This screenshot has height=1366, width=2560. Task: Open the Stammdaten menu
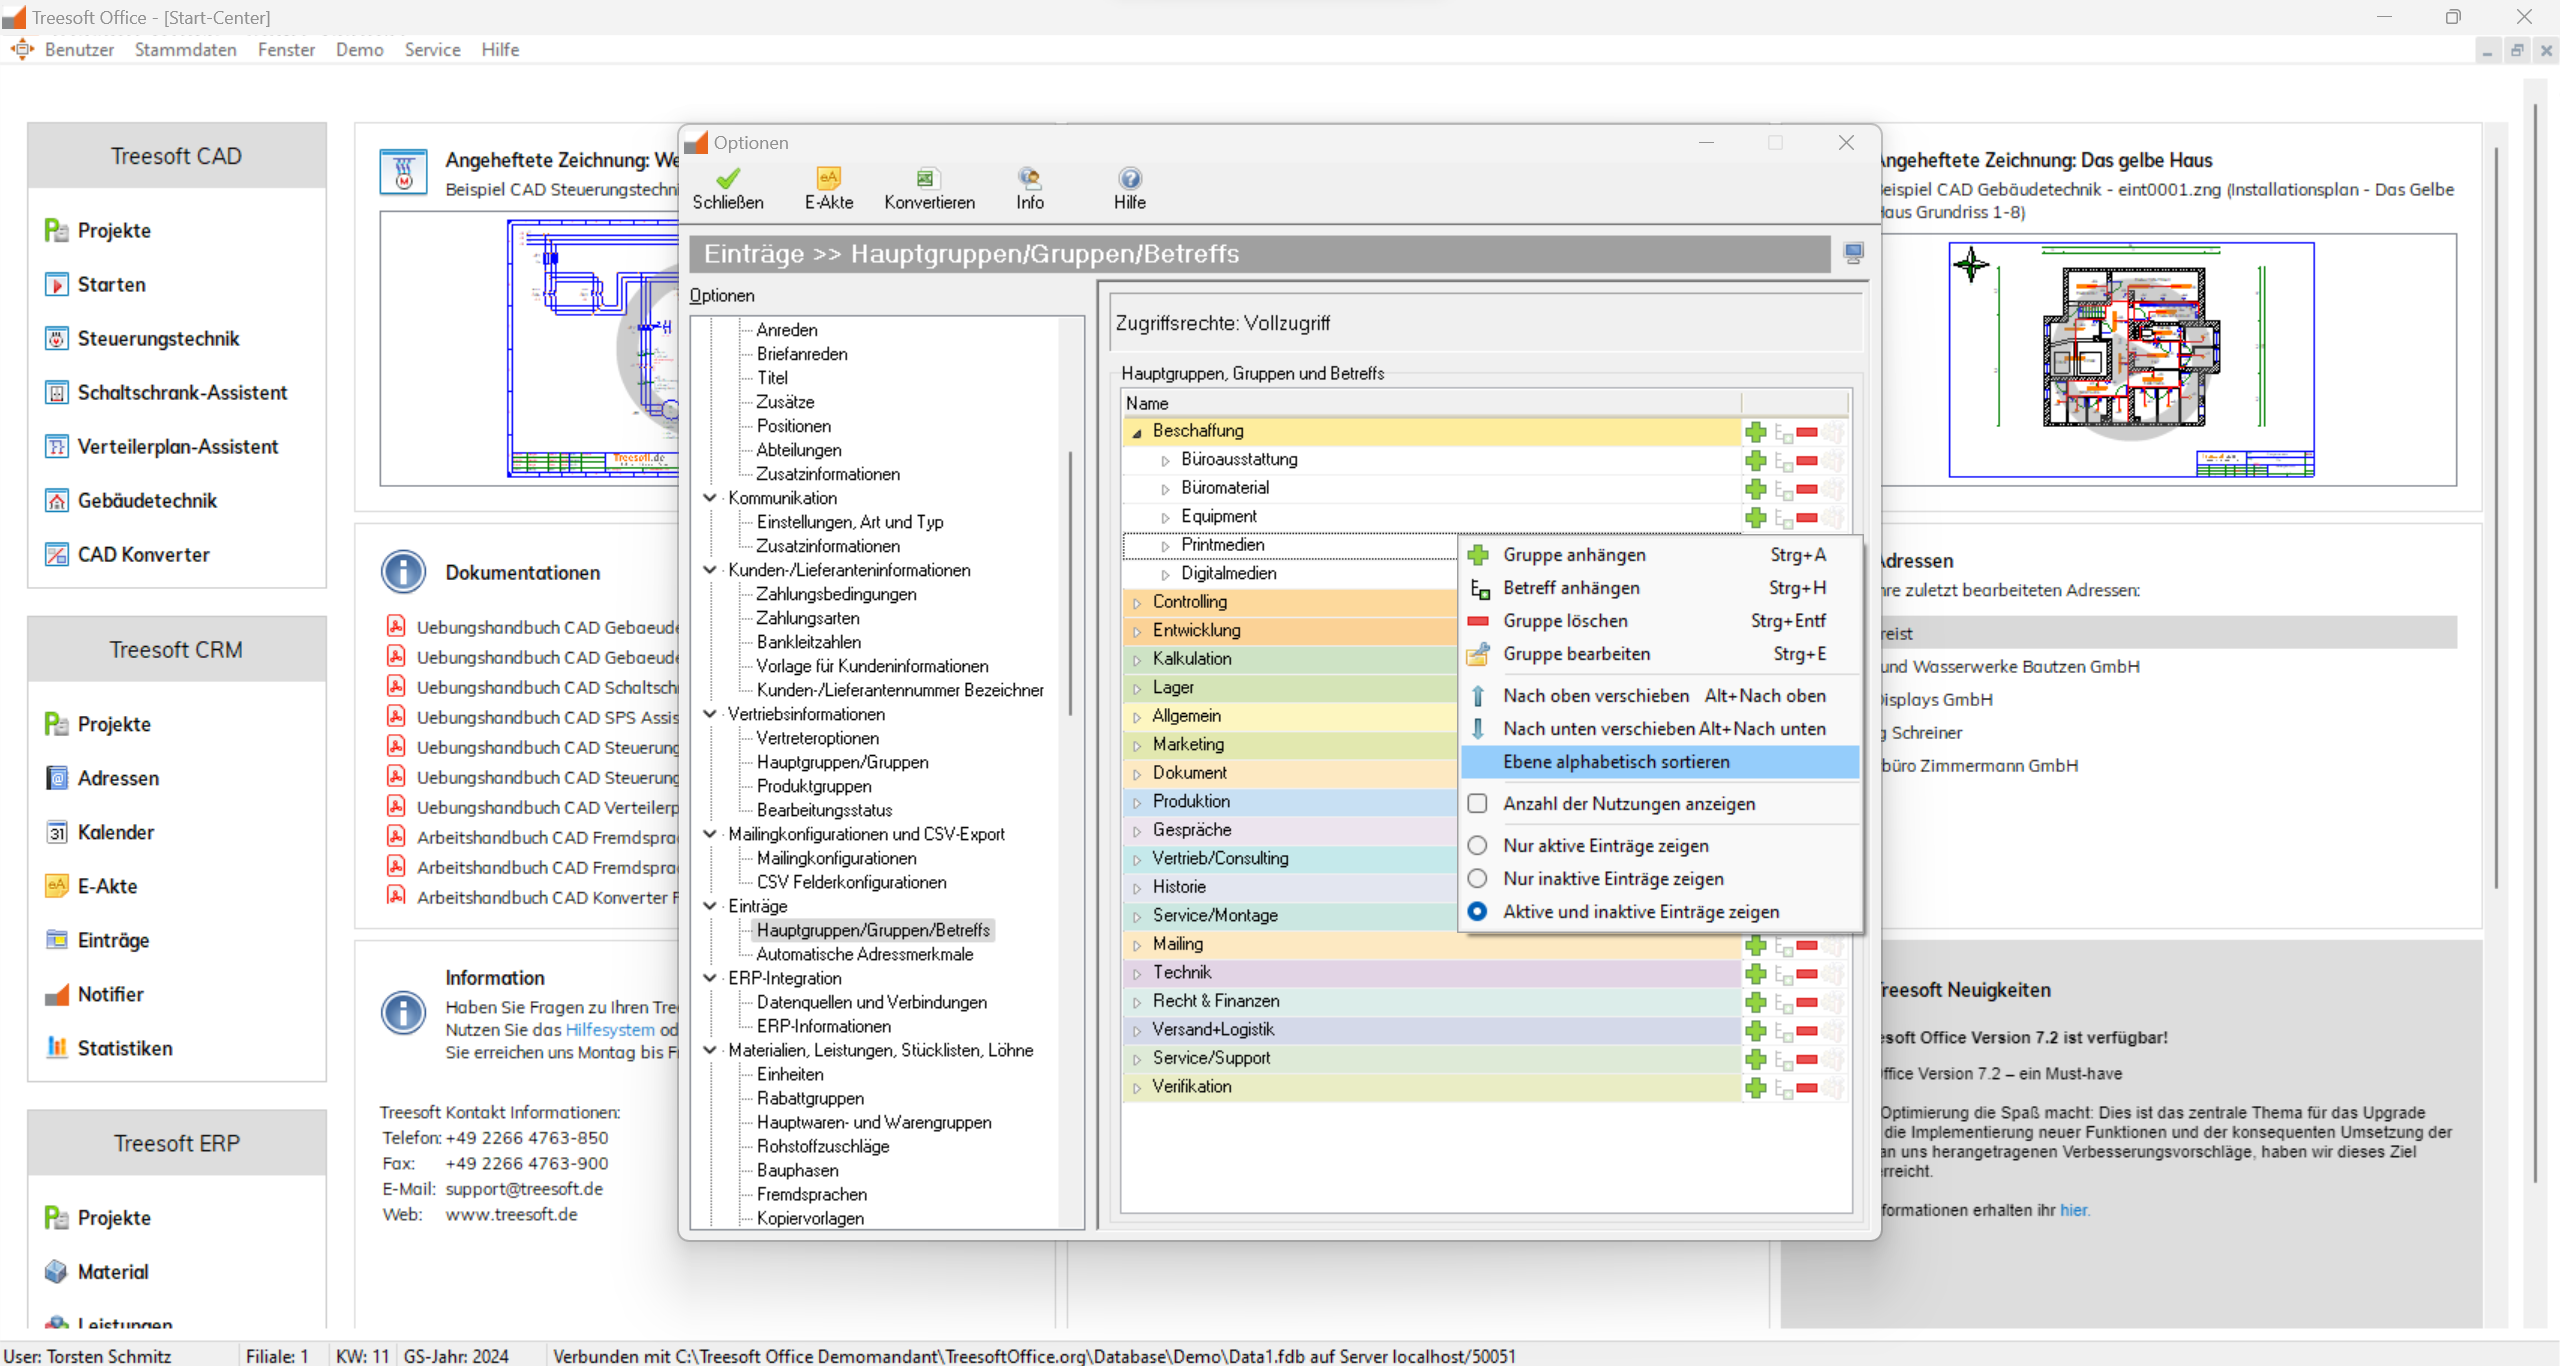point(185,50)
